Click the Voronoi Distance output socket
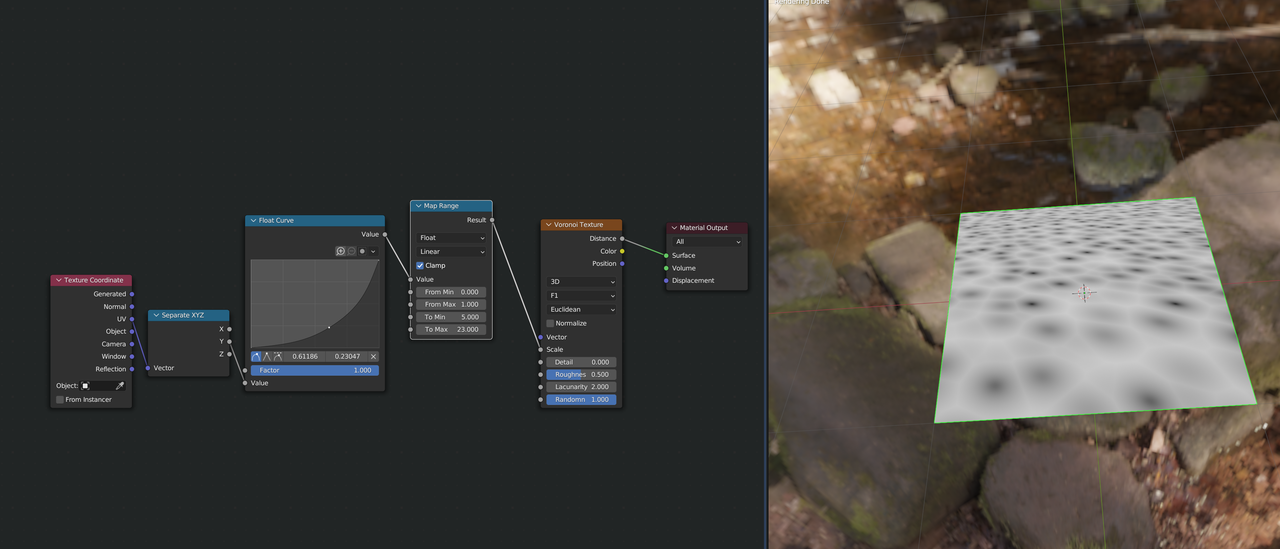This screenshot has height=549, width=1280. 622,238
